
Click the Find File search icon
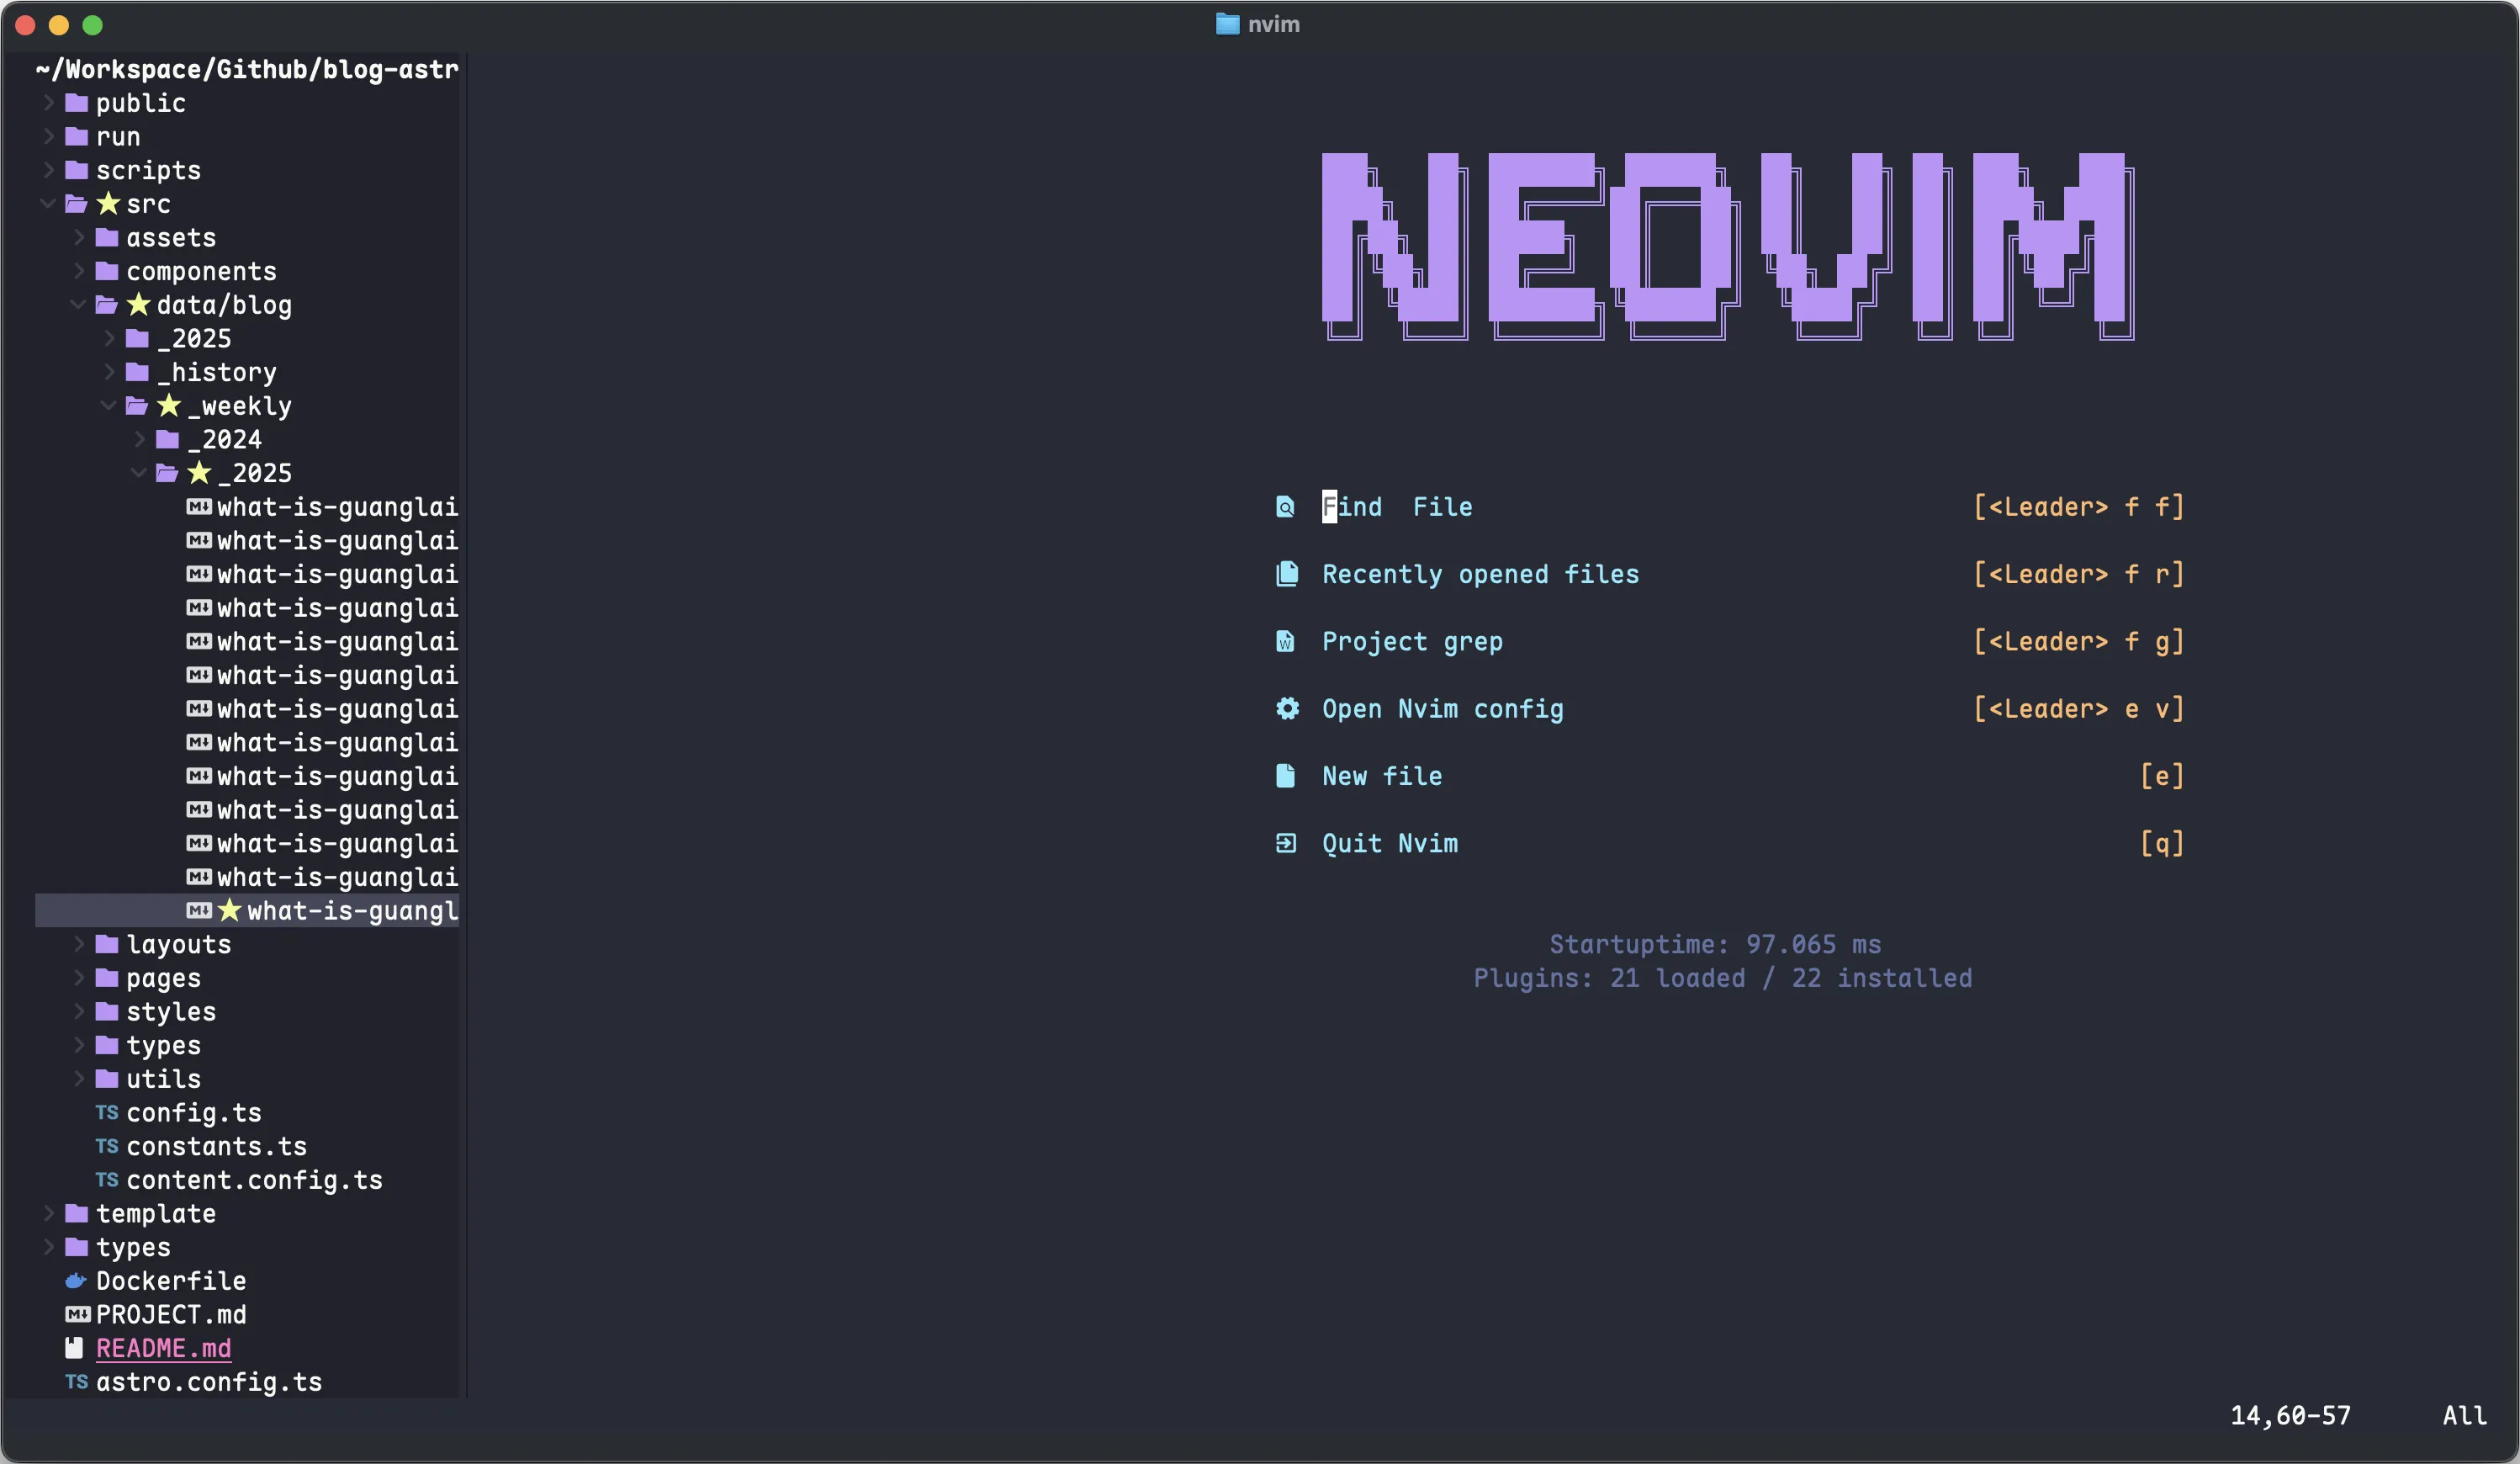click(1286, 507)
